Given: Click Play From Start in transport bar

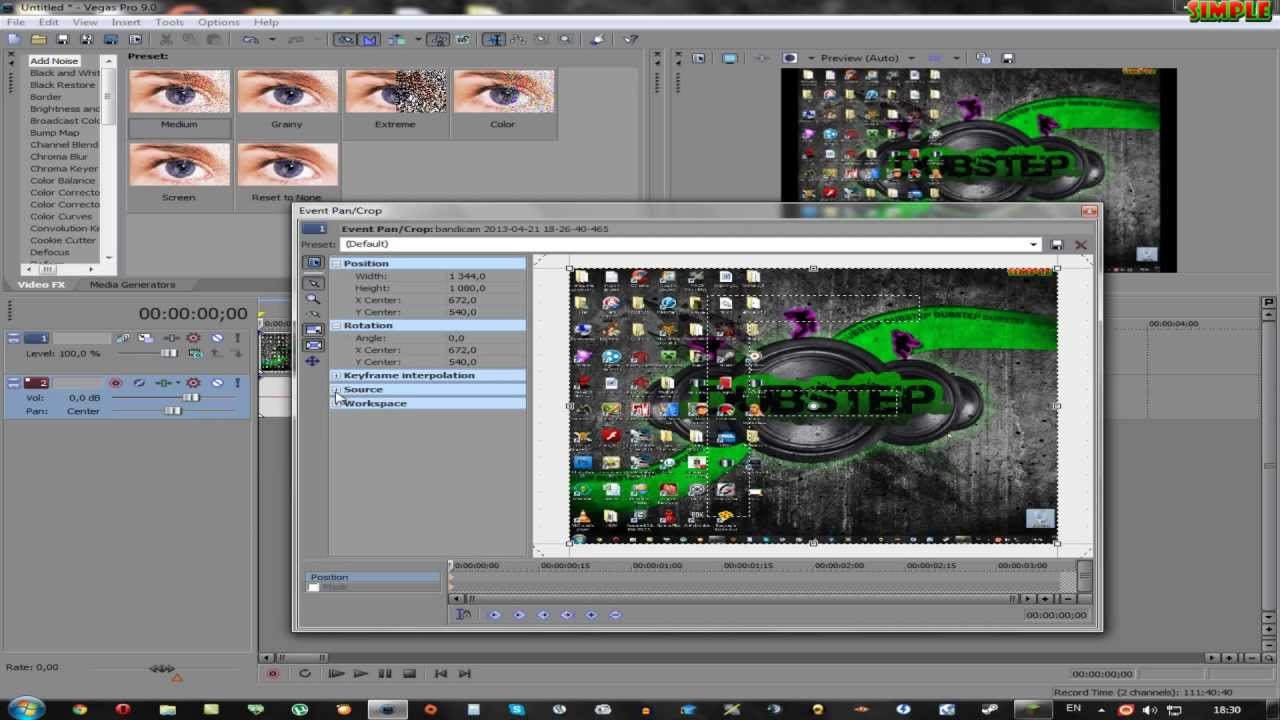Looking at the screenshot, I should (x=335, y=674).
